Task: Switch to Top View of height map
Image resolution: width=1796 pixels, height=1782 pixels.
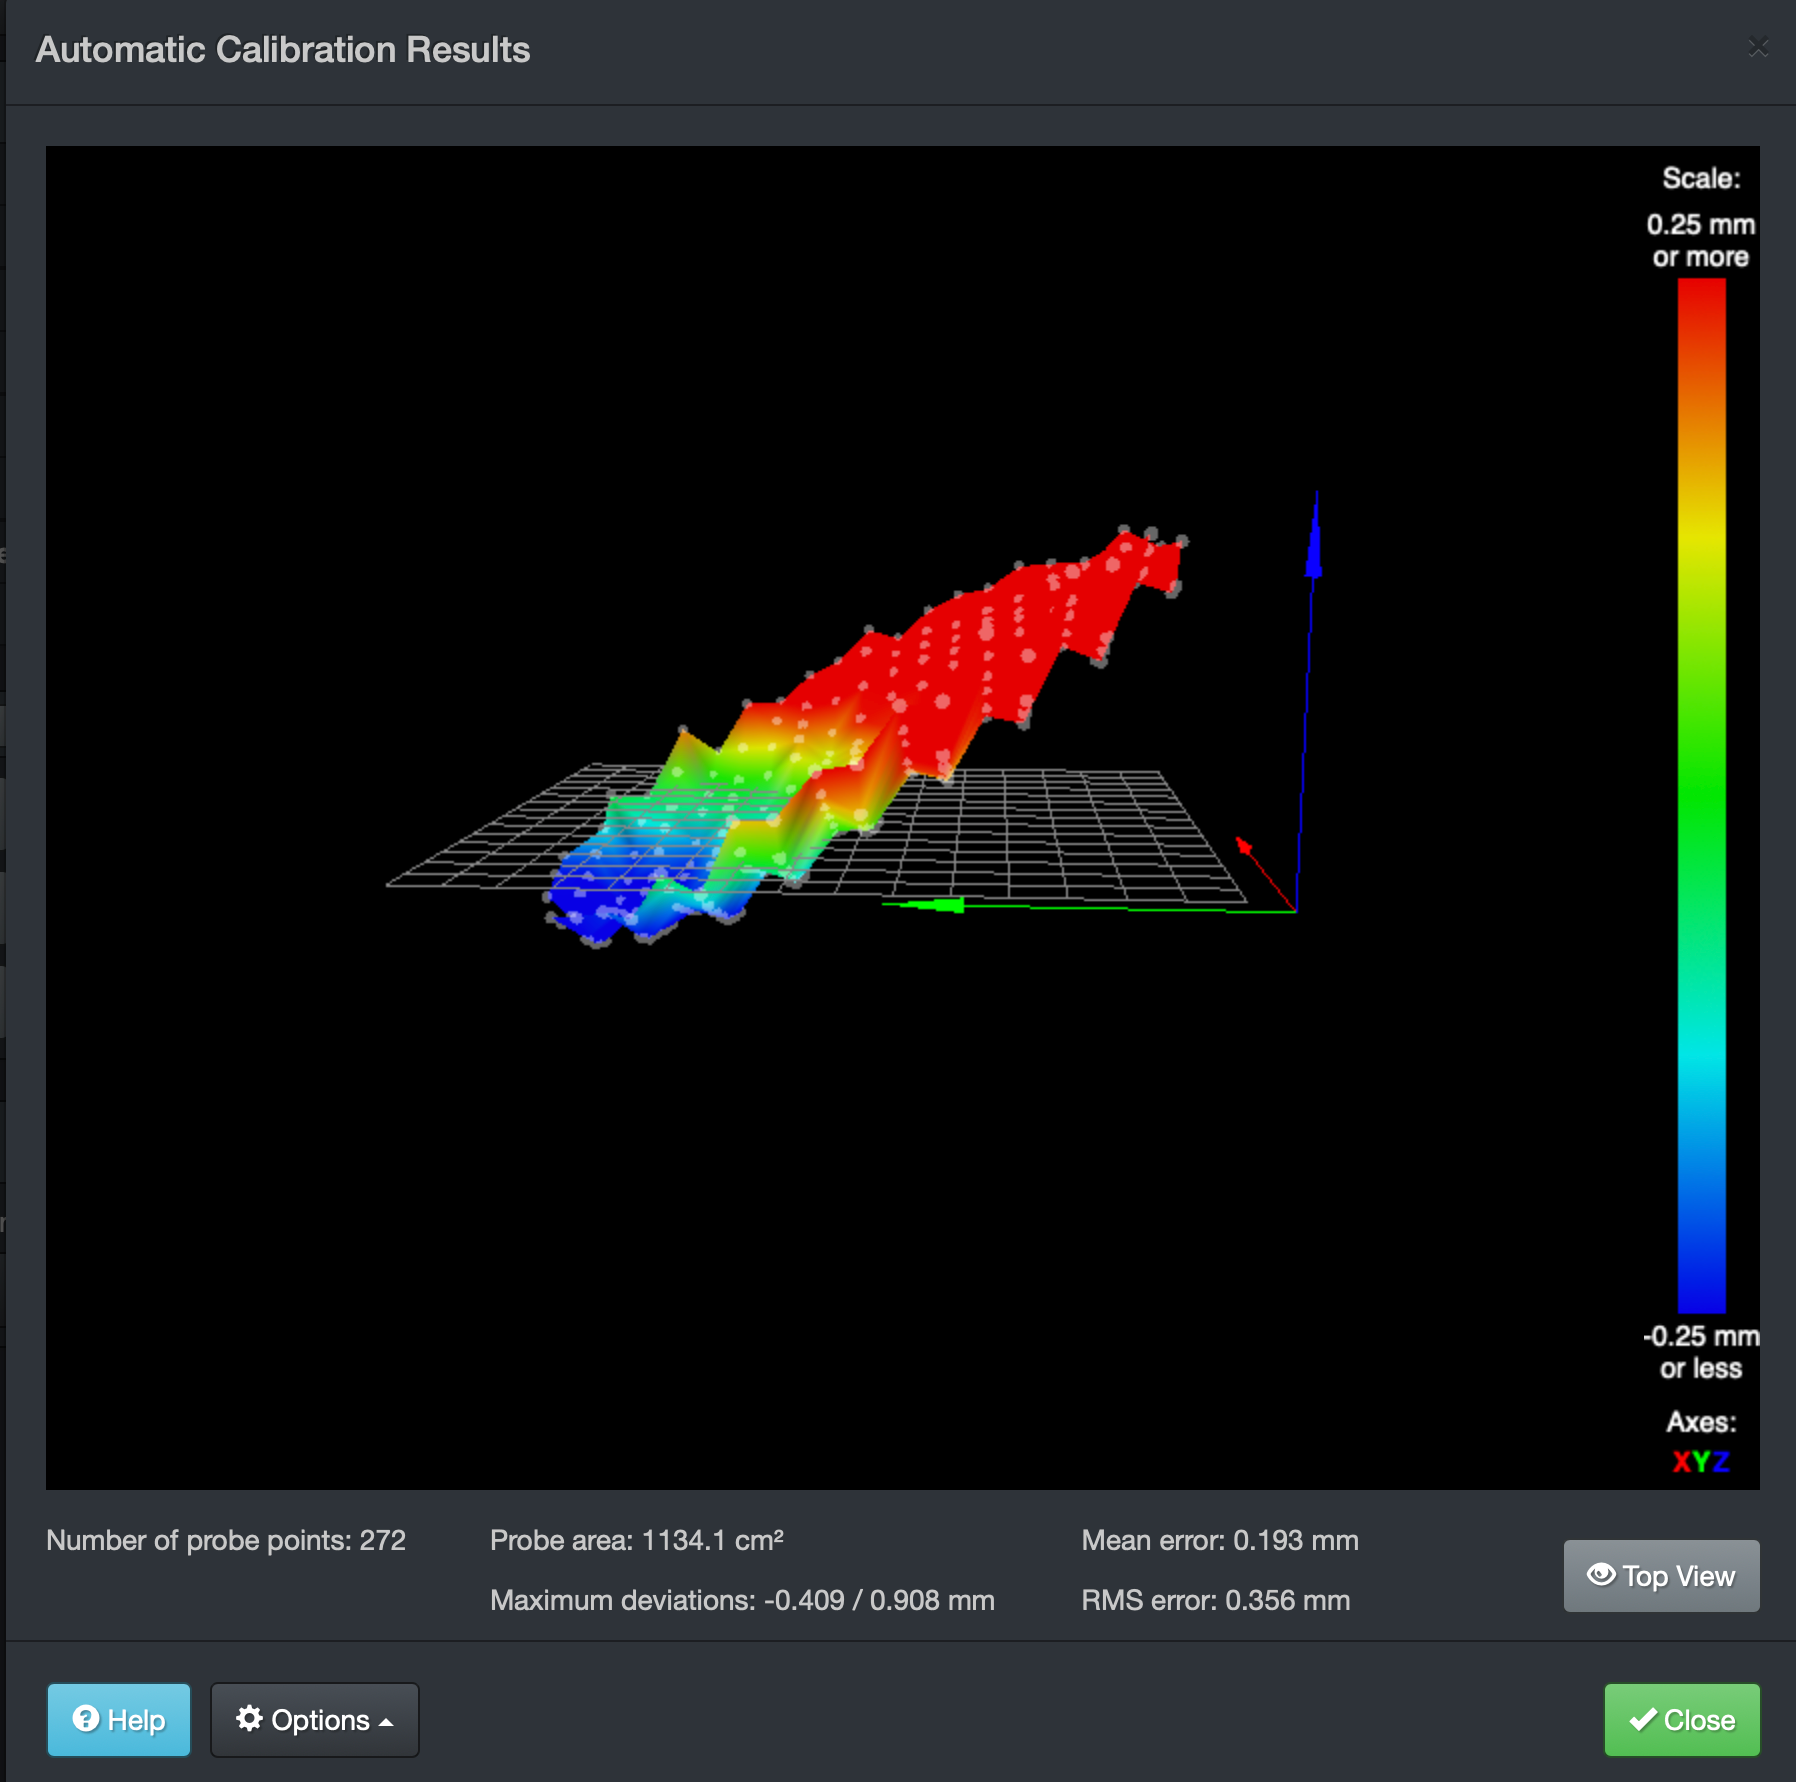Action: pyautogui.click(x=1661, y=1576)
